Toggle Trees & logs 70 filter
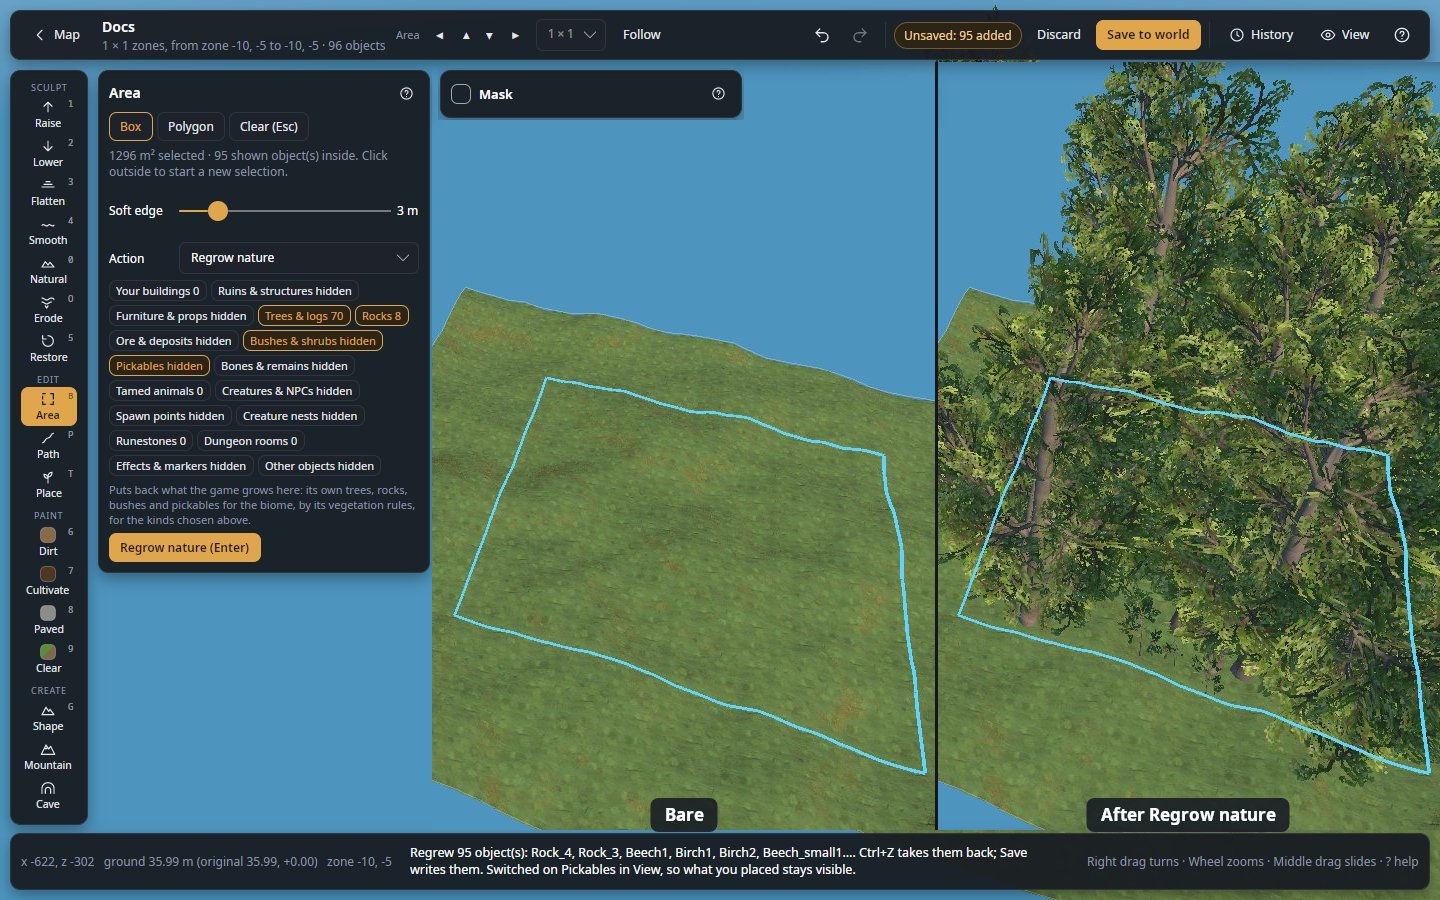Image resolution: width=1440 pixels, height=900 pixels. point(304,316)
